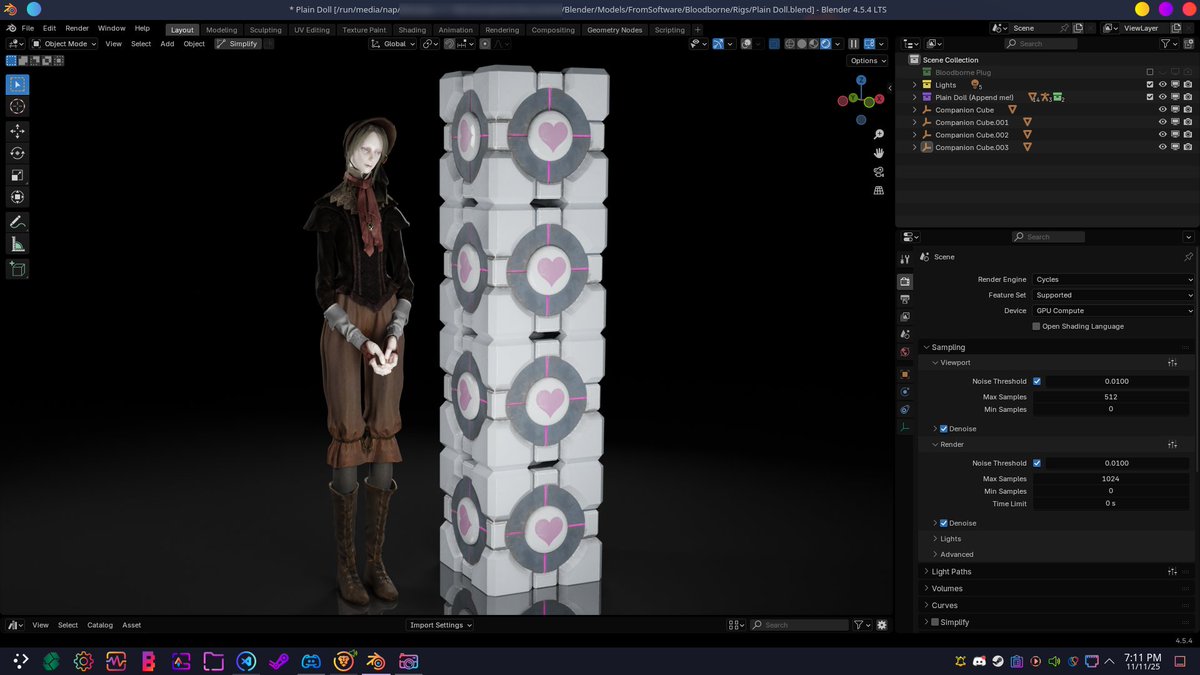The height and width of the screenshot is (675, 1200).
Task: Open the Global transform orientation dropdown
Action: [392, 44]
